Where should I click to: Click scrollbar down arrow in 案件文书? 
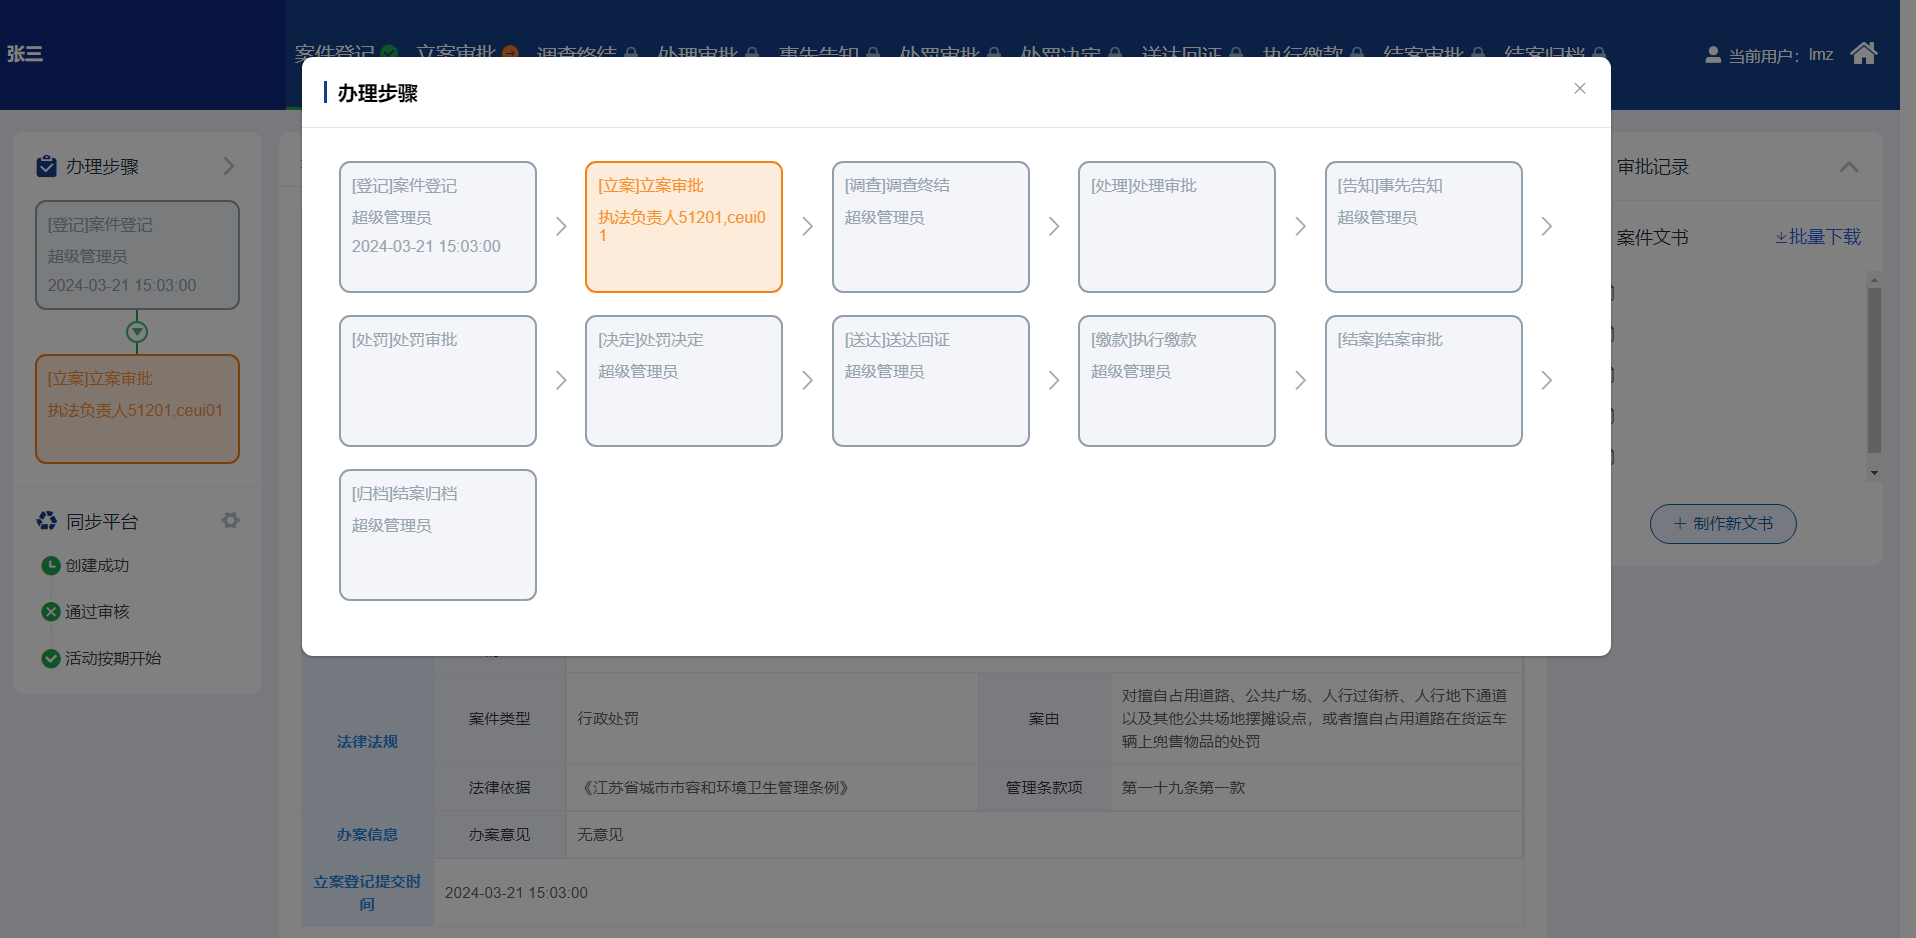pyautogui.click(x=1874, y=473)
